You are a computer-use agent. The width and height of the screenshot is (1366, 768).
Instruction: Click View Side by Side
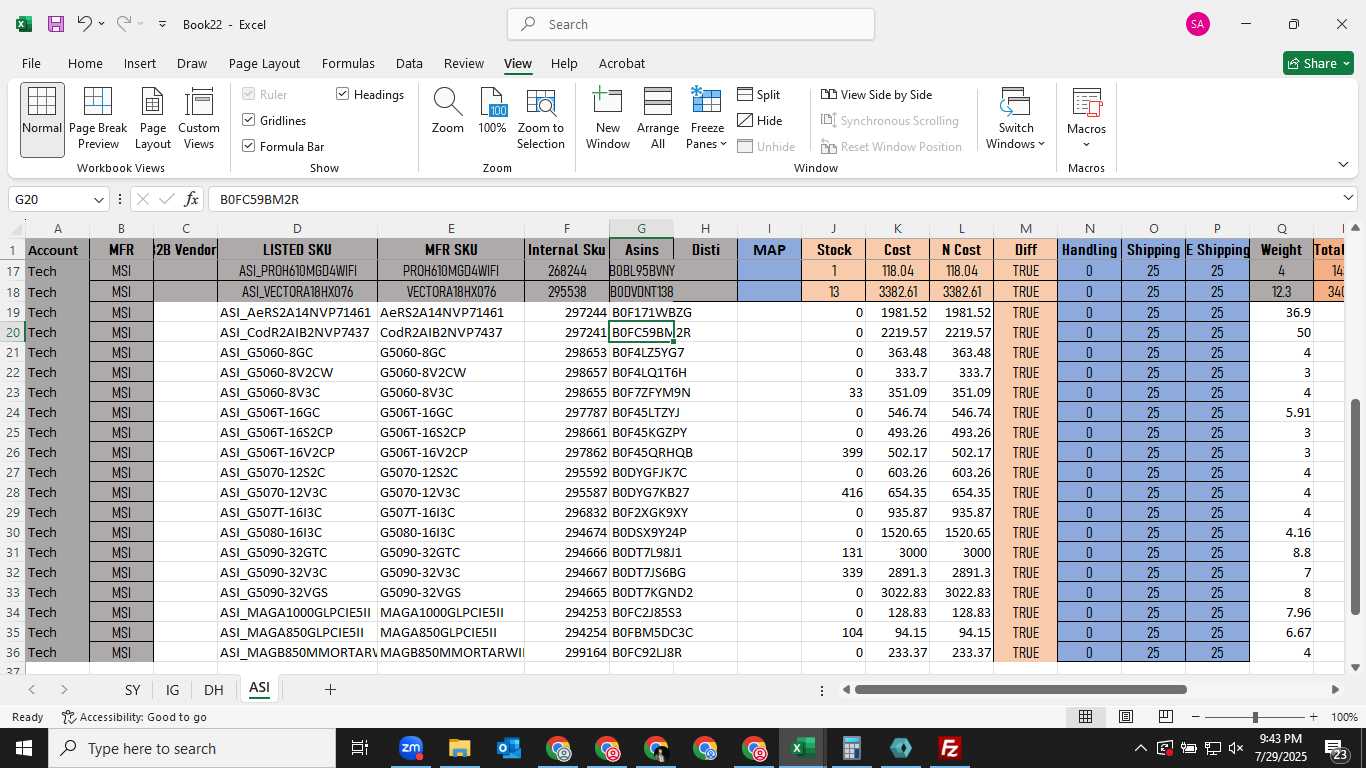[x=876, y=94]
